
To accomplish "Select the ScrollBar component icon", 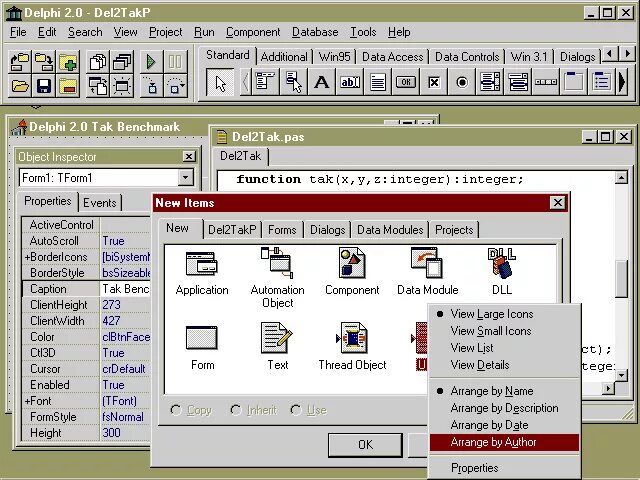I will (x=547, y=82).
